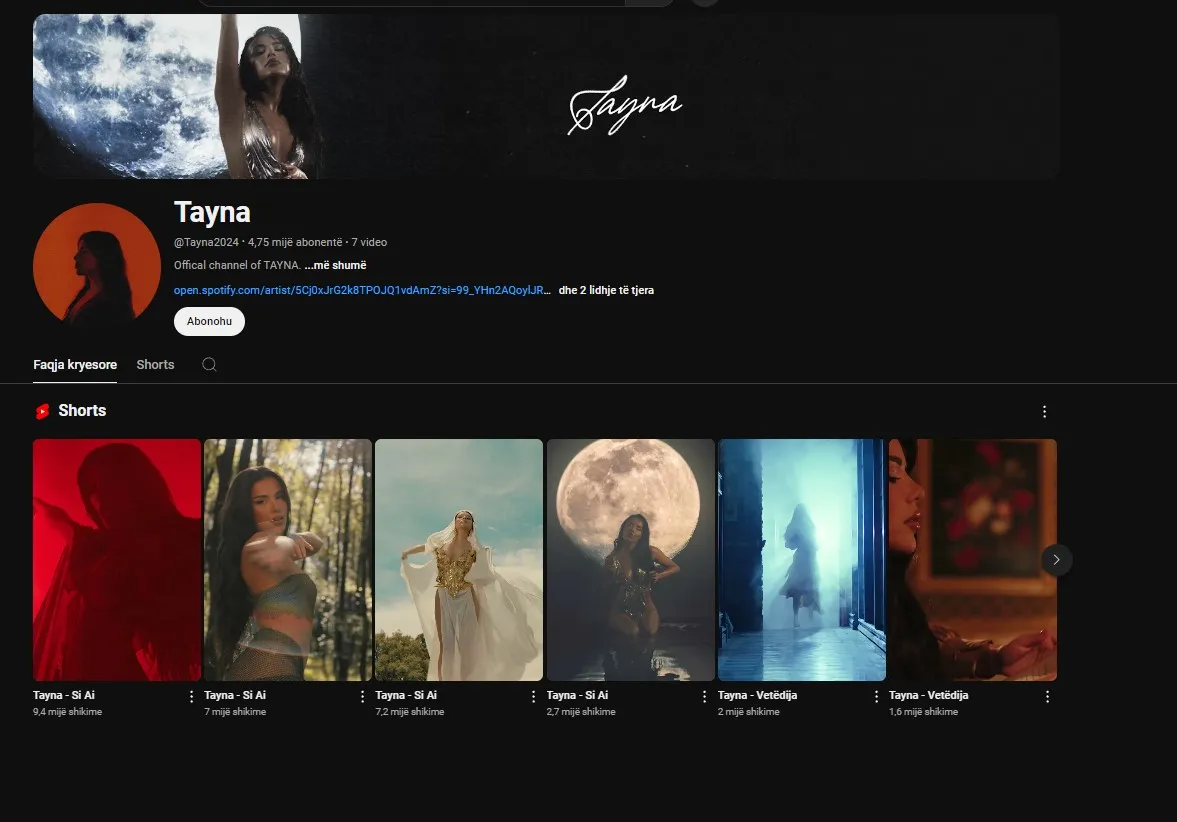Viewport: 1177px width, 822px height.
Task: Open the red silhouette Si Ai short
Action: [117, 560]
